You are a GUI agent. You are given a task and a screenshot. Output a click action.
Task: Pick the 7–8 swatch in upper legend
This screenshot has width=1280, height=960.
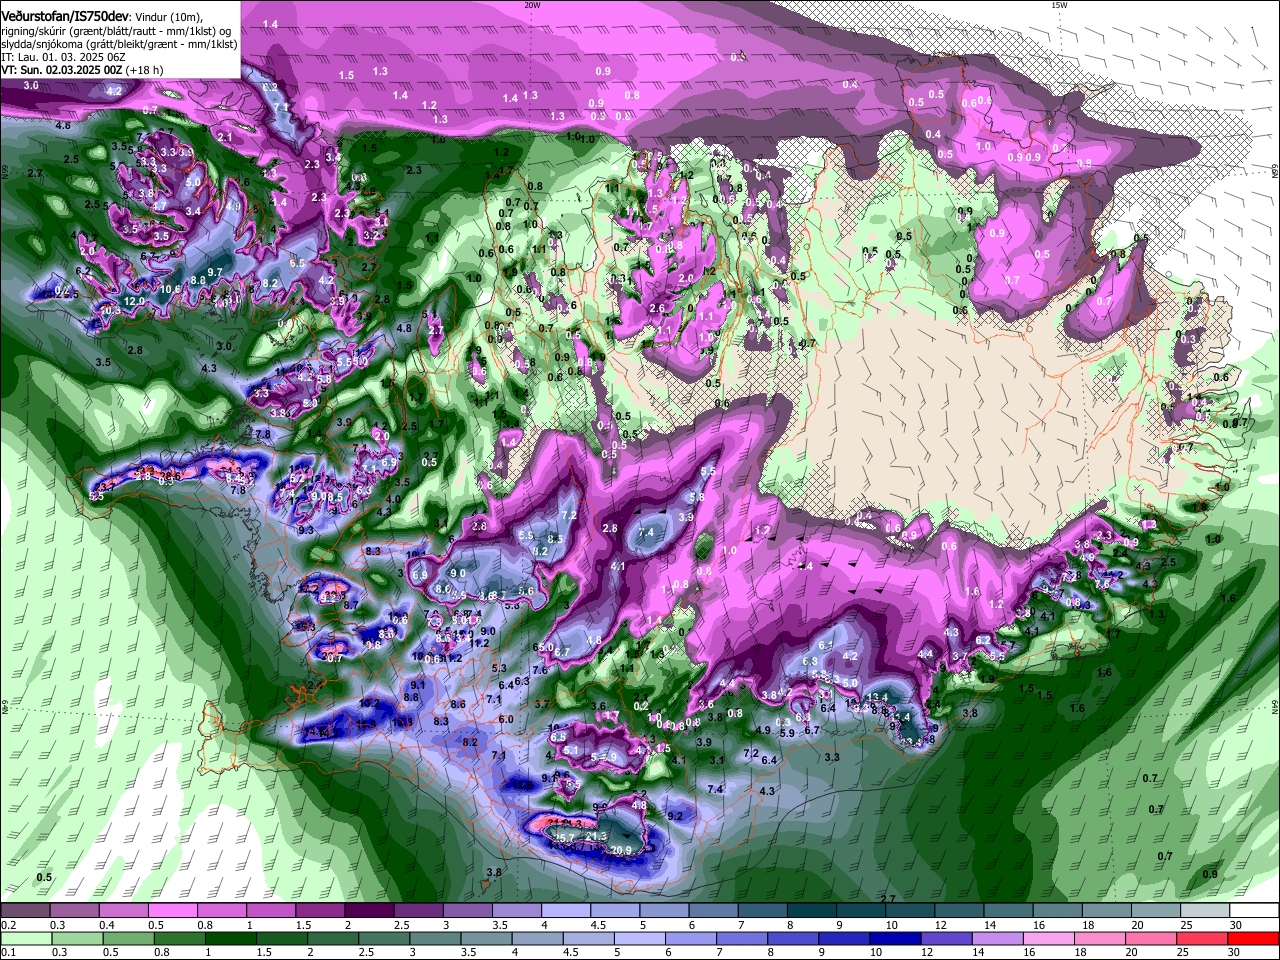(762, 911)
